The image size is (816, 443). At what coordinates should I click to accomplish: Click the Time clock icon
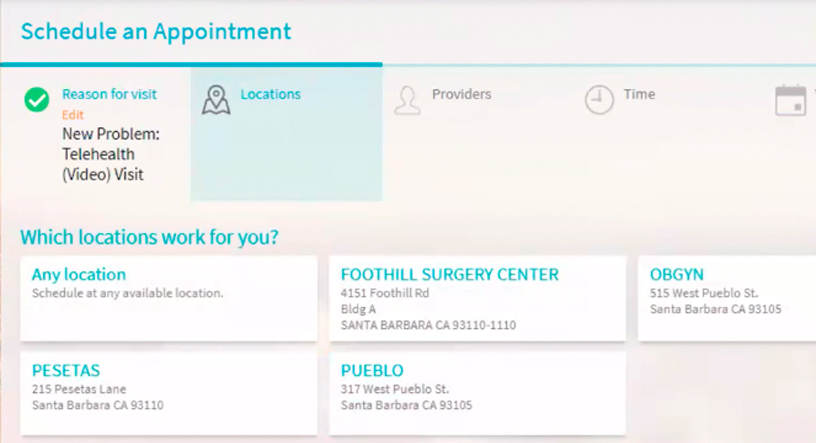click(599, 99)
